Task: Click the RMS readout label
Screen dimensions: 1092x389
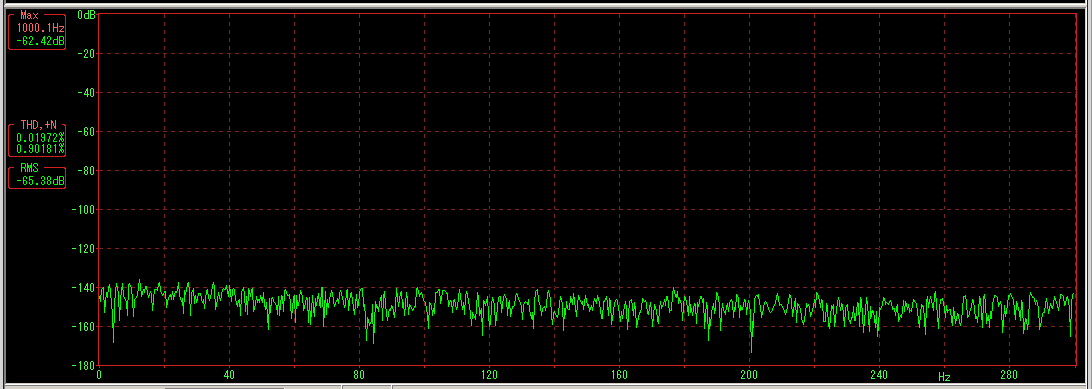Action: coord(29,168)
